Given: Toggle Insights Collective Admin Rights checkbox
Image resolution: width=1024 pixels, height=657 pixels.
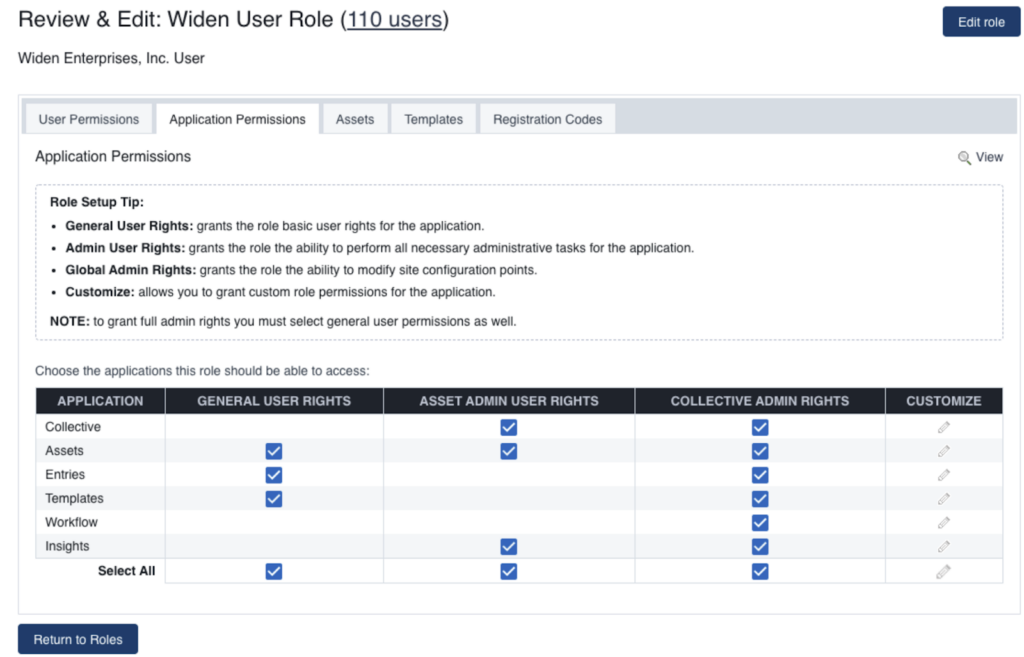Looking at the screenshot, I should coord(760,547).
